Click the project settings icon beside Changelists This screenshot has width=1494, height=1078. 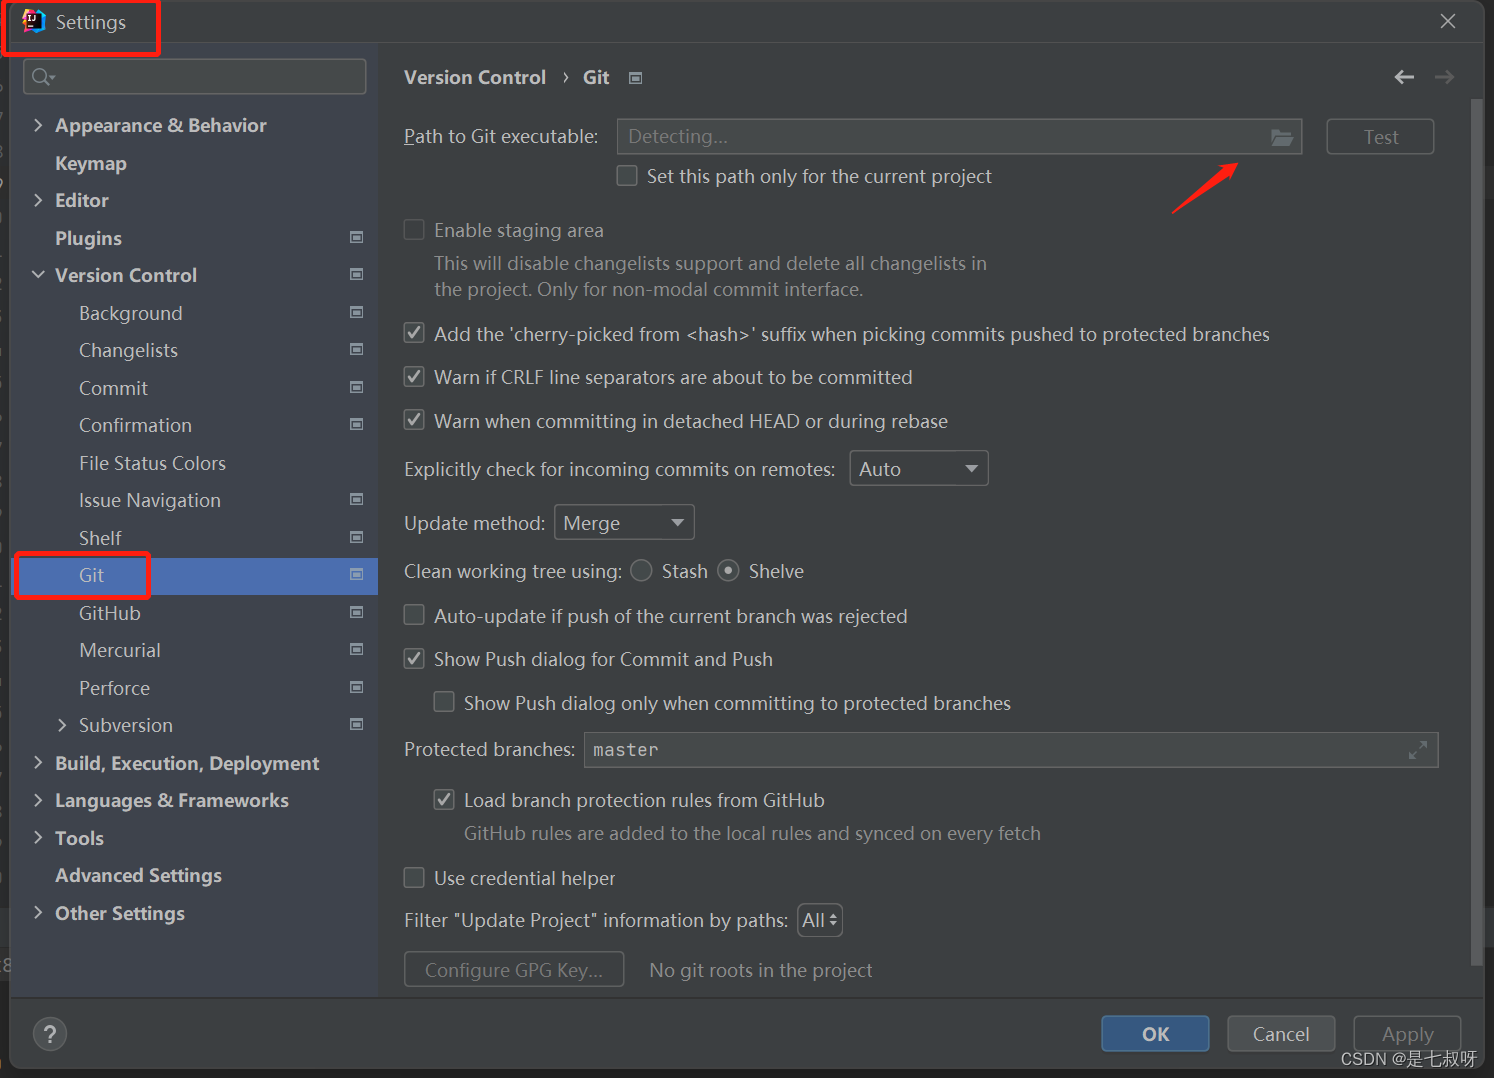point(356,349)
